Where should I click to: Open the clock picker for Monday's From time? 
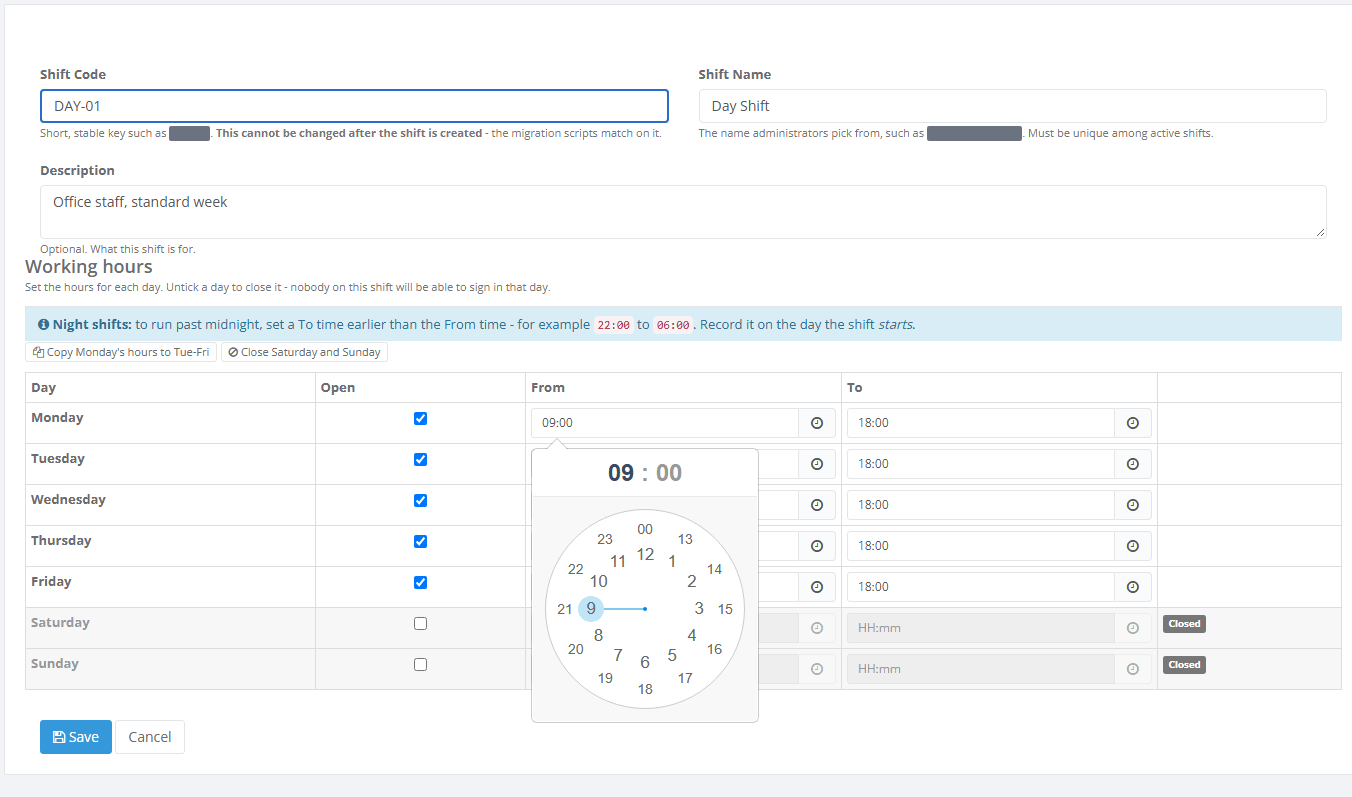[x=817, y=423]
